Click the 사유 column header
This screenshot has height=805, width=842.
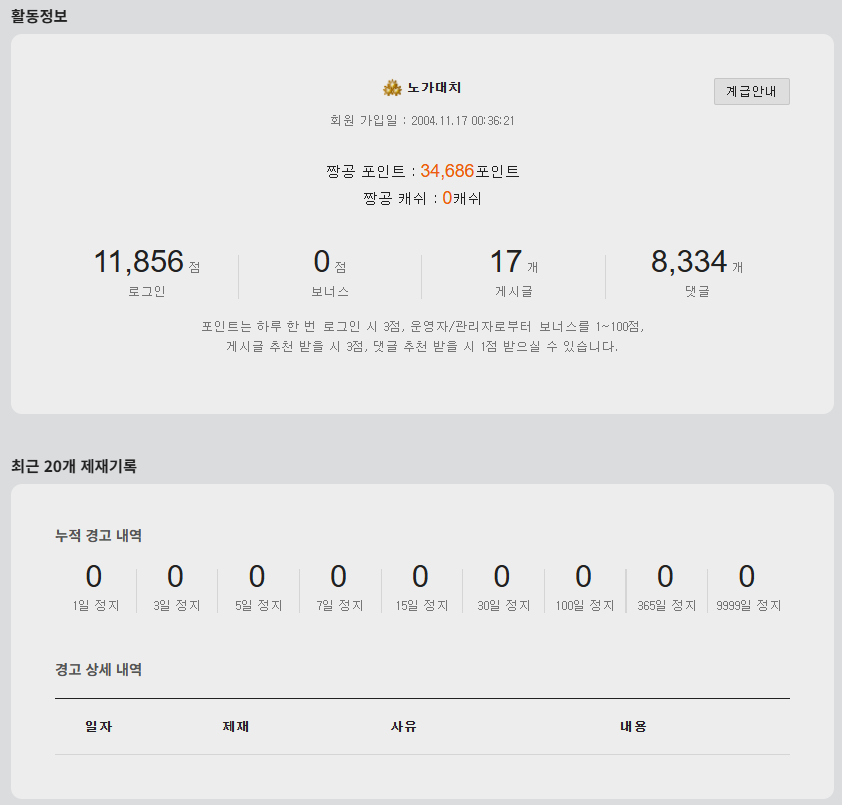[403, 726]
